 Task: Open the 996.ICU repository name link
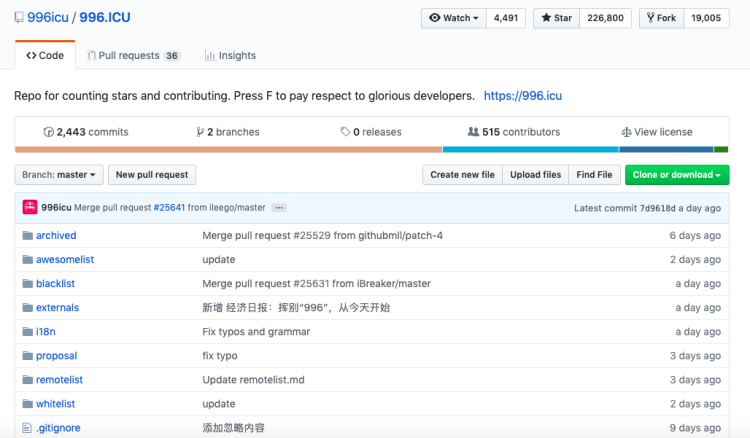click(105, 17)
